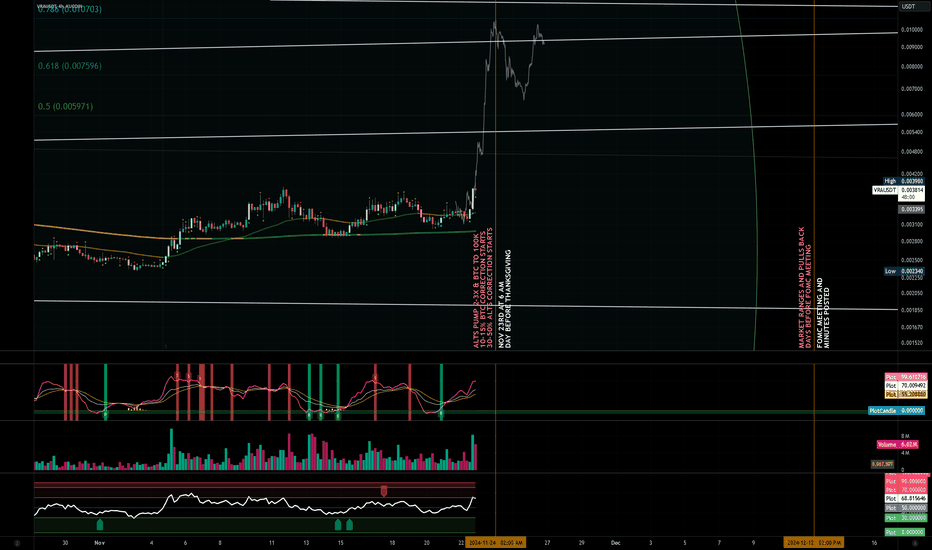
Task: Click the High price label on the scale
Action: point(903,181)
